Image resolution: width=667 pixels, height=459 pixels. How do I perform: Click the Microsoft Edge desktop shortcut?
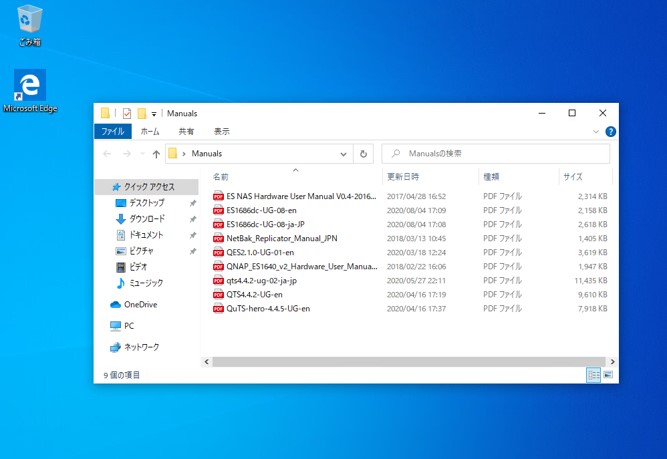[30, 88]
